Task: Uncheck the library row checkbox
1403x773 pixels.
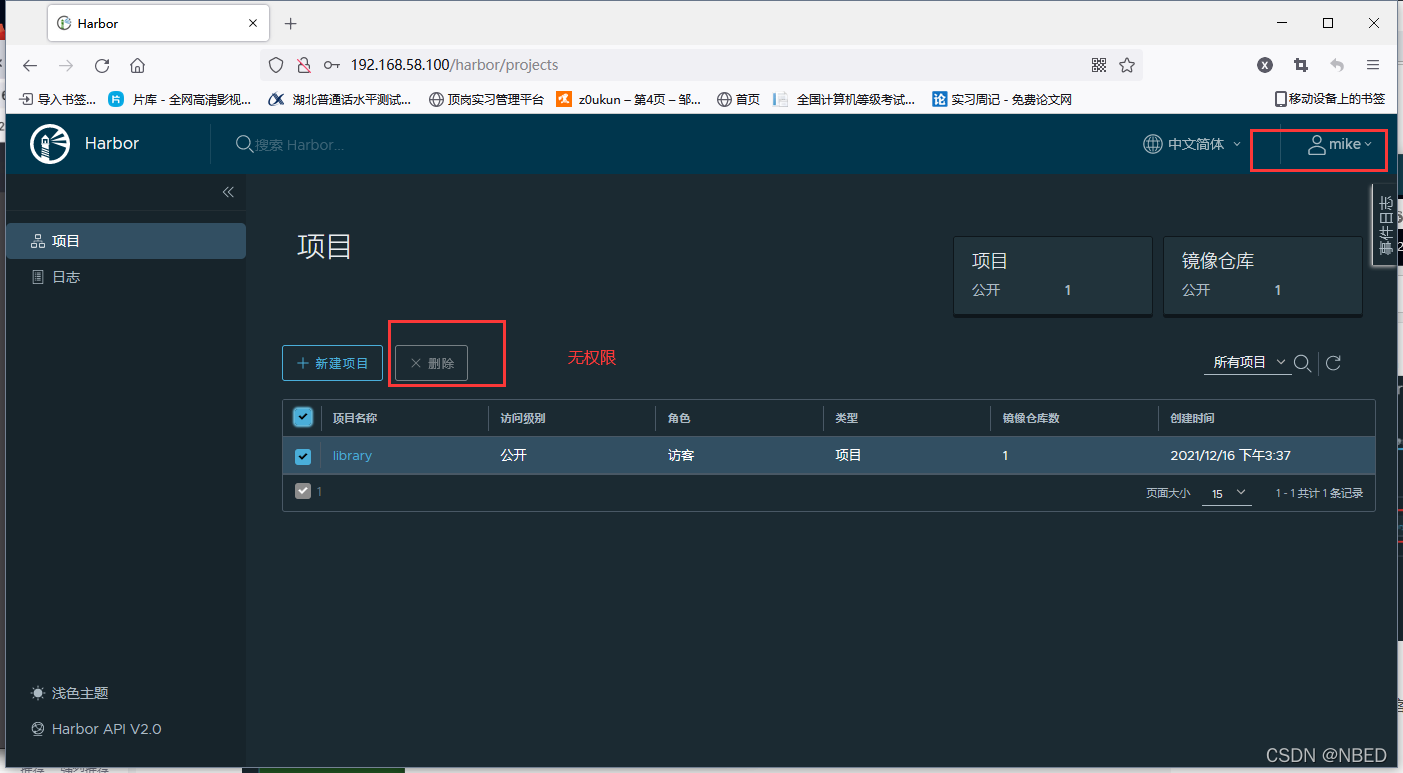Action: pyautogui.click(x=303, y=456)
